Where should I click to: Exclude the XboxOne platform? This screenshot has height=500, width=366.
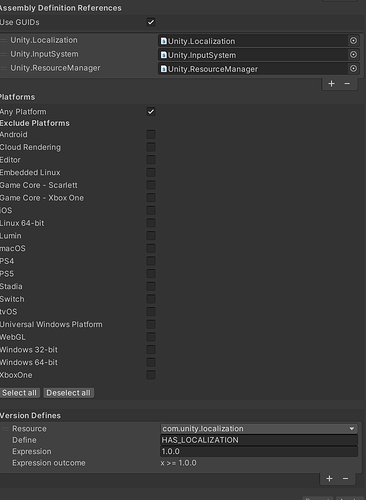coord(151,375)
